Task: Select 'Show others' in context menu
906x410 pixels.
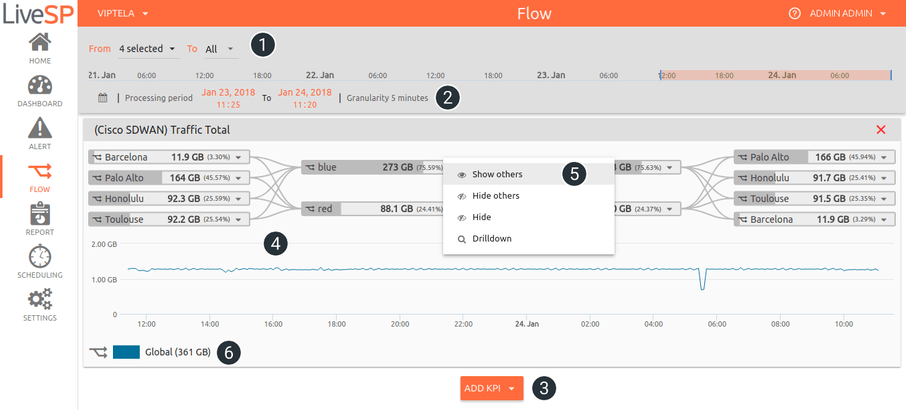Action: (528, 174)
